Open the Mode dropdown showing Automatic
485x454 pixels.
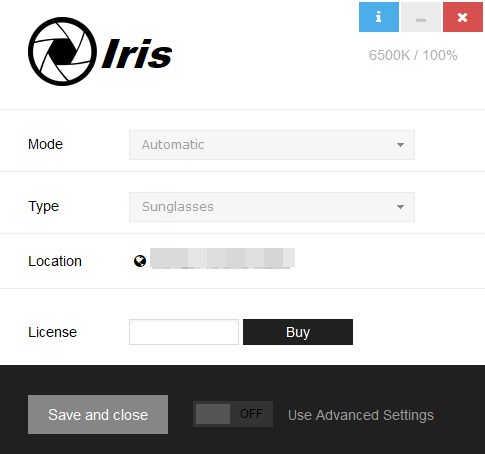point(272,145)
